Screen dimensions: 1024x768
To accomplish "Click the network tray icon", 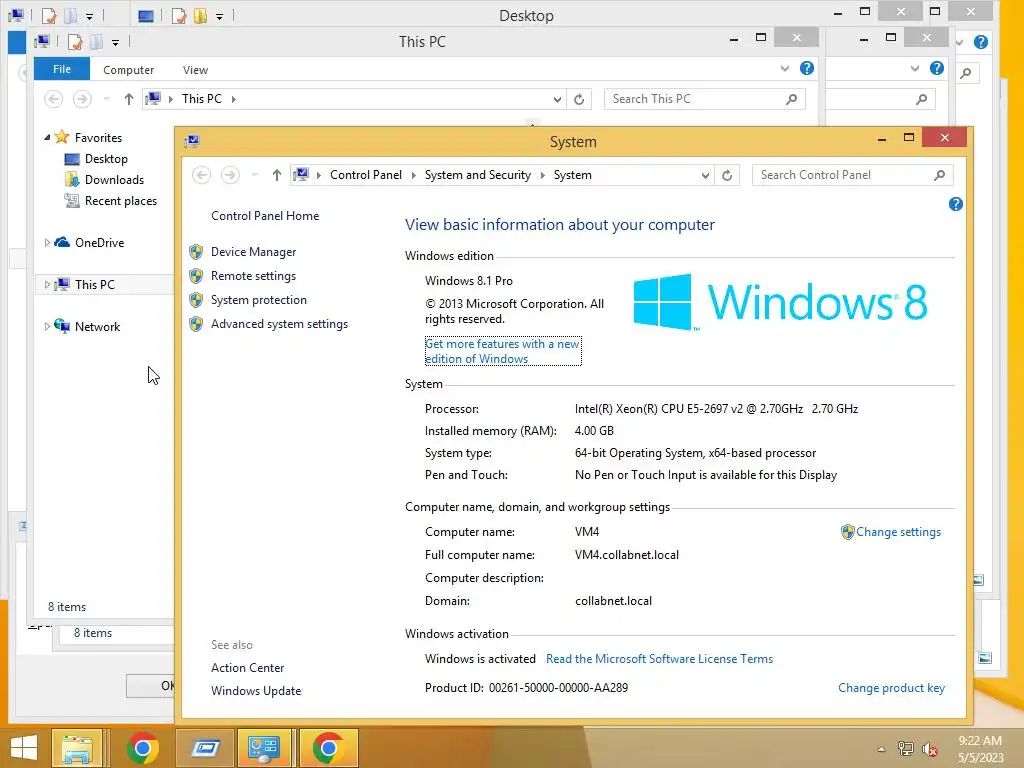I will (906, 749).
